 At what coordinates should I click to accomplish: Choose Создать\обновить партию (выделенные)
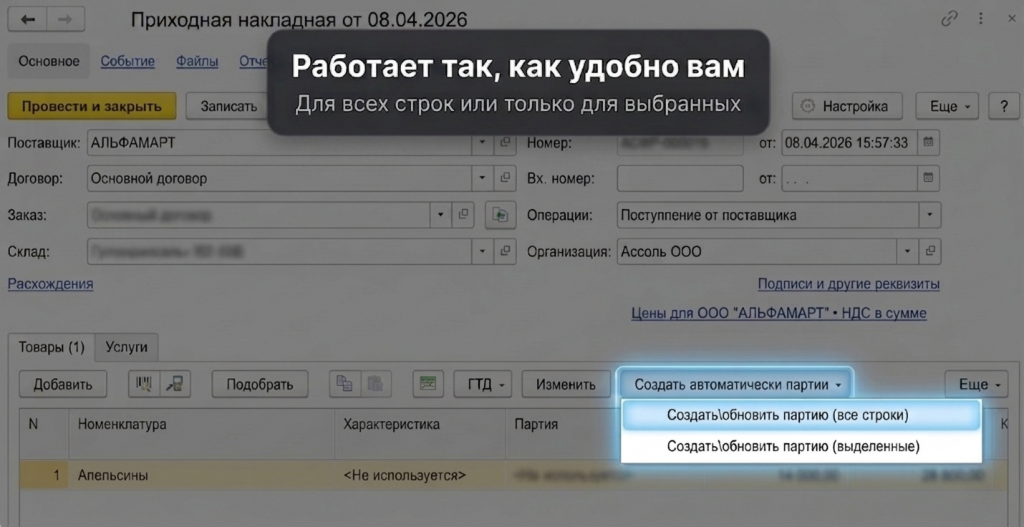[x=801, y=447]
